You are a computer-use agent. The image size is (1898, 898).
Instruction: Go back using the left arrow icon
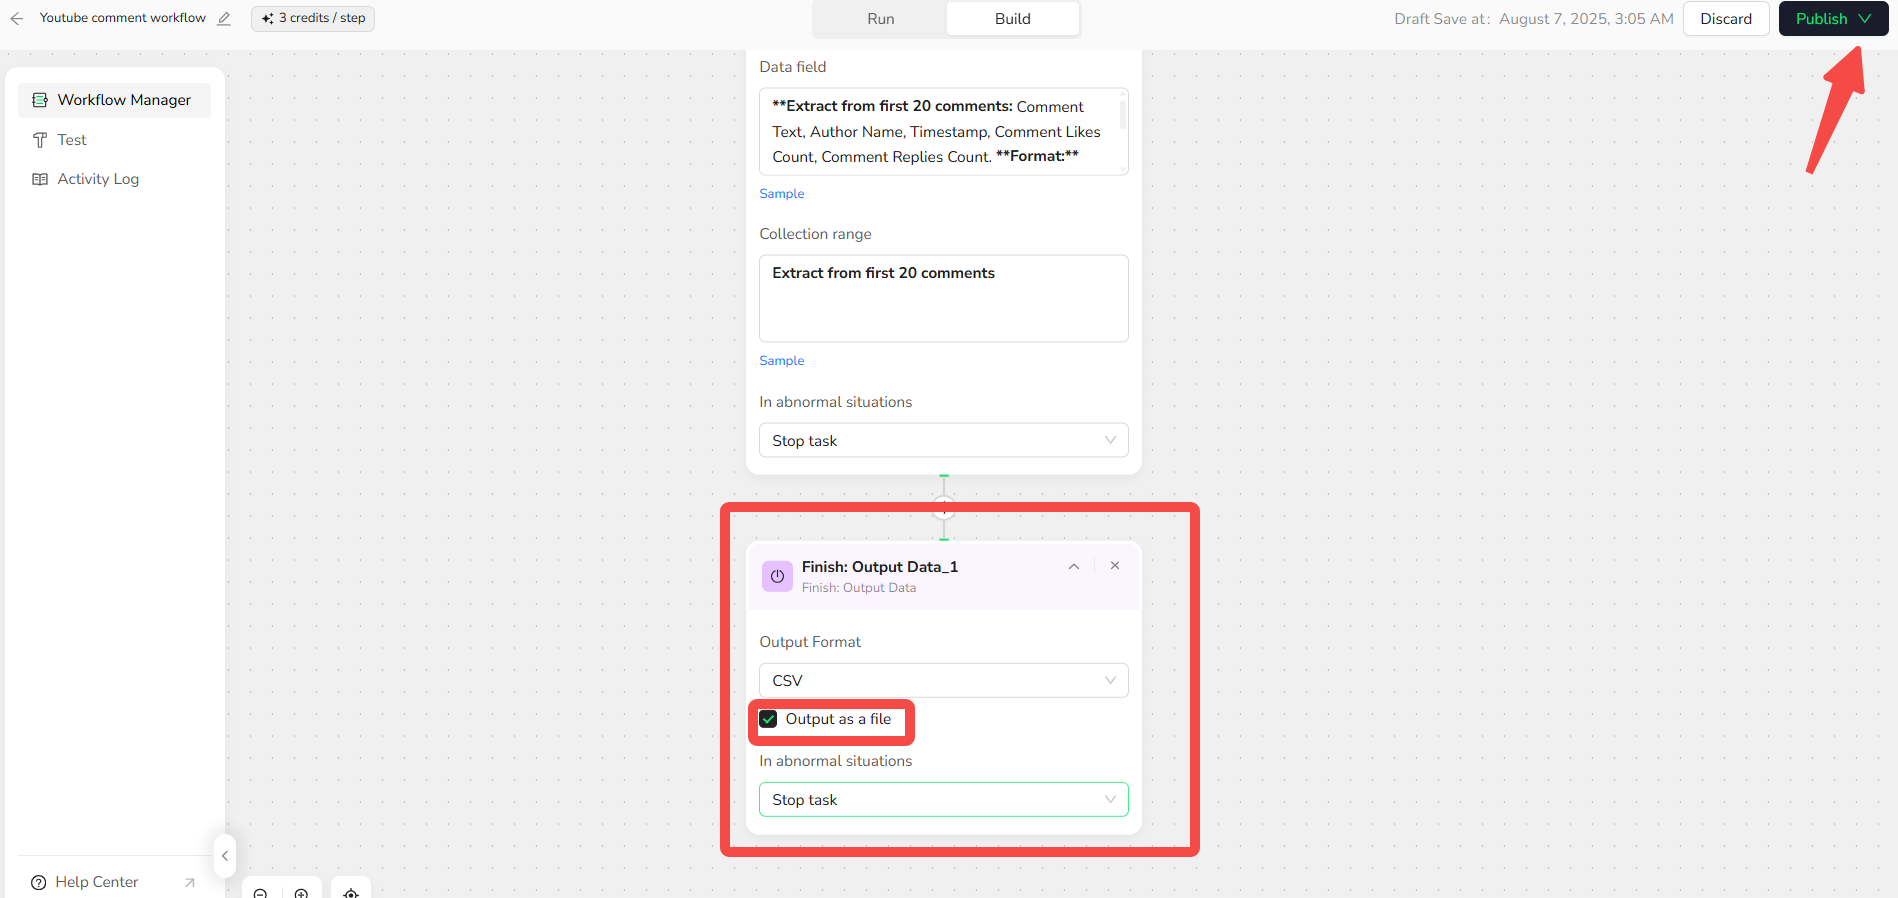point(17,18)
